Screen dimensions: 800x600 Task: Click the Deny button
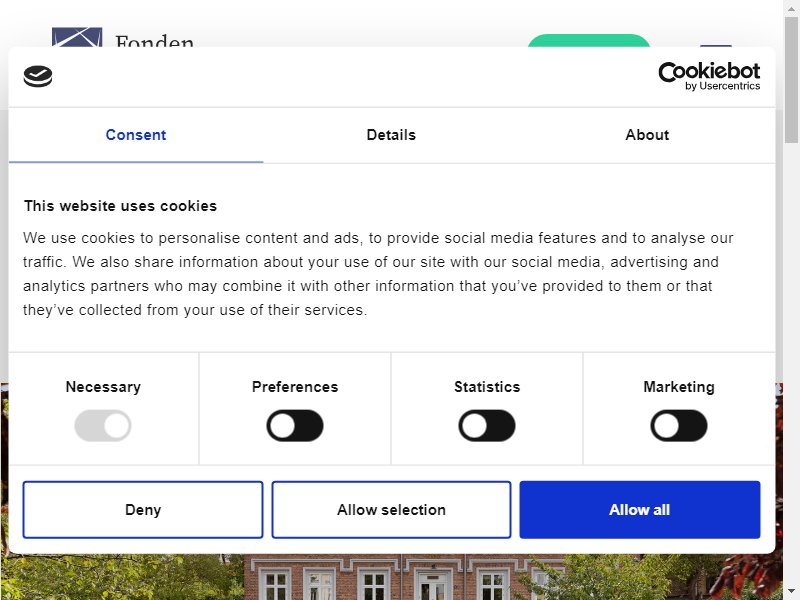point(143,510)
